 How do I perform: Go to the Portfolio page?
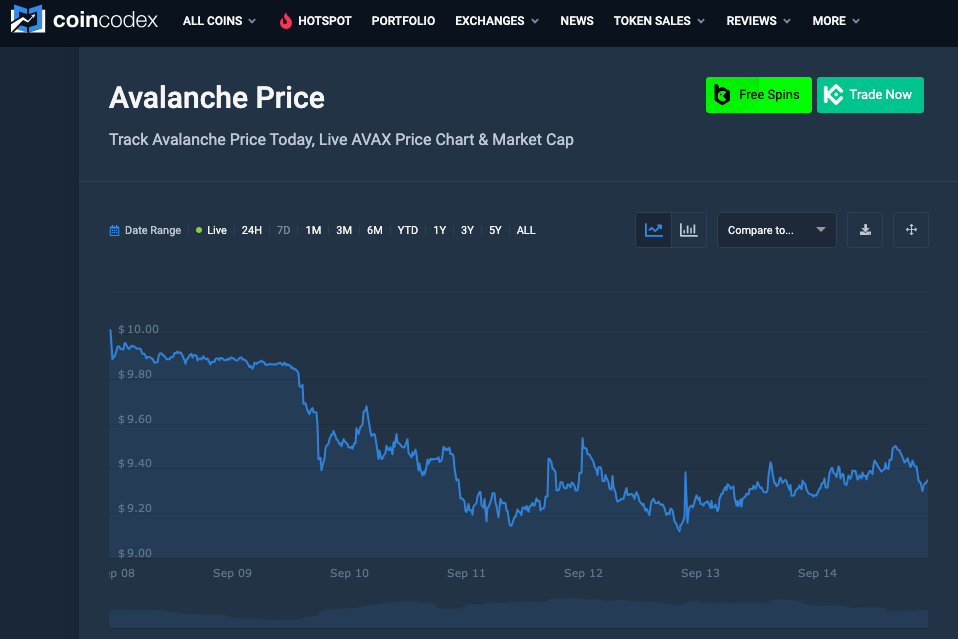coord(403,21)
